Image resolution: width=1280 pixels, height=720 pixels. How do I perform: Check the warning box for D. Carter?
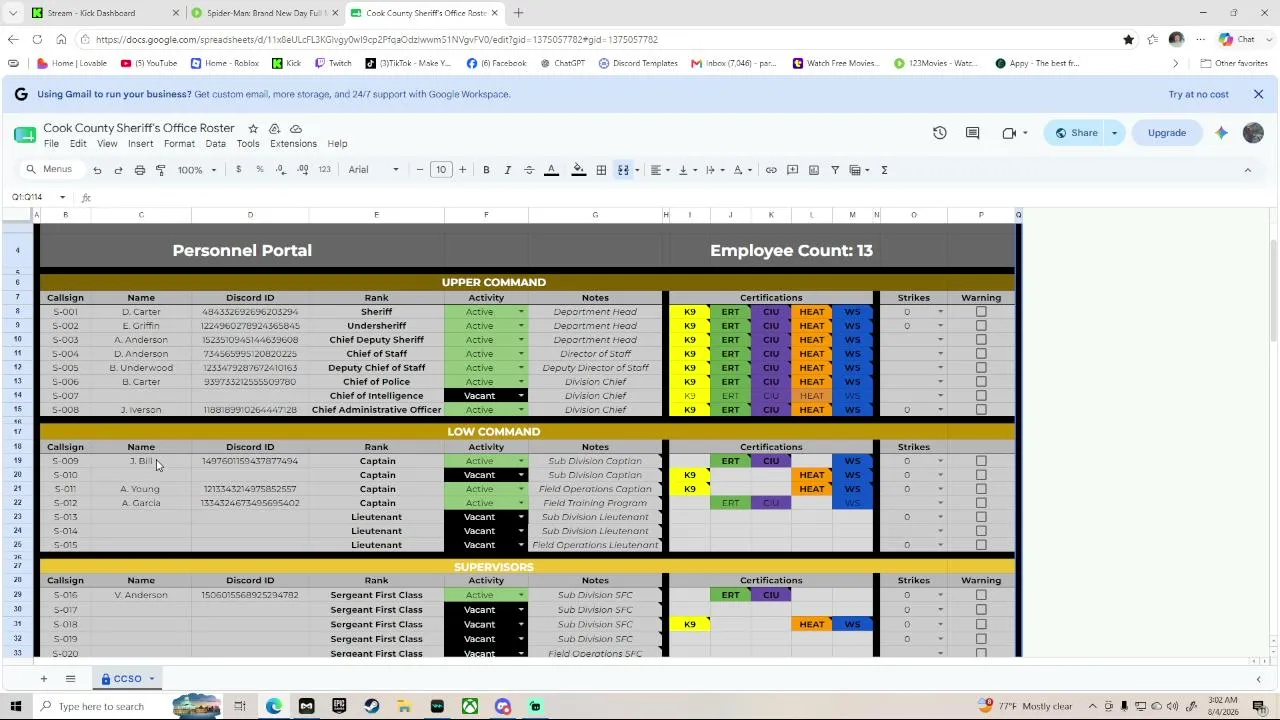point(981,312)
